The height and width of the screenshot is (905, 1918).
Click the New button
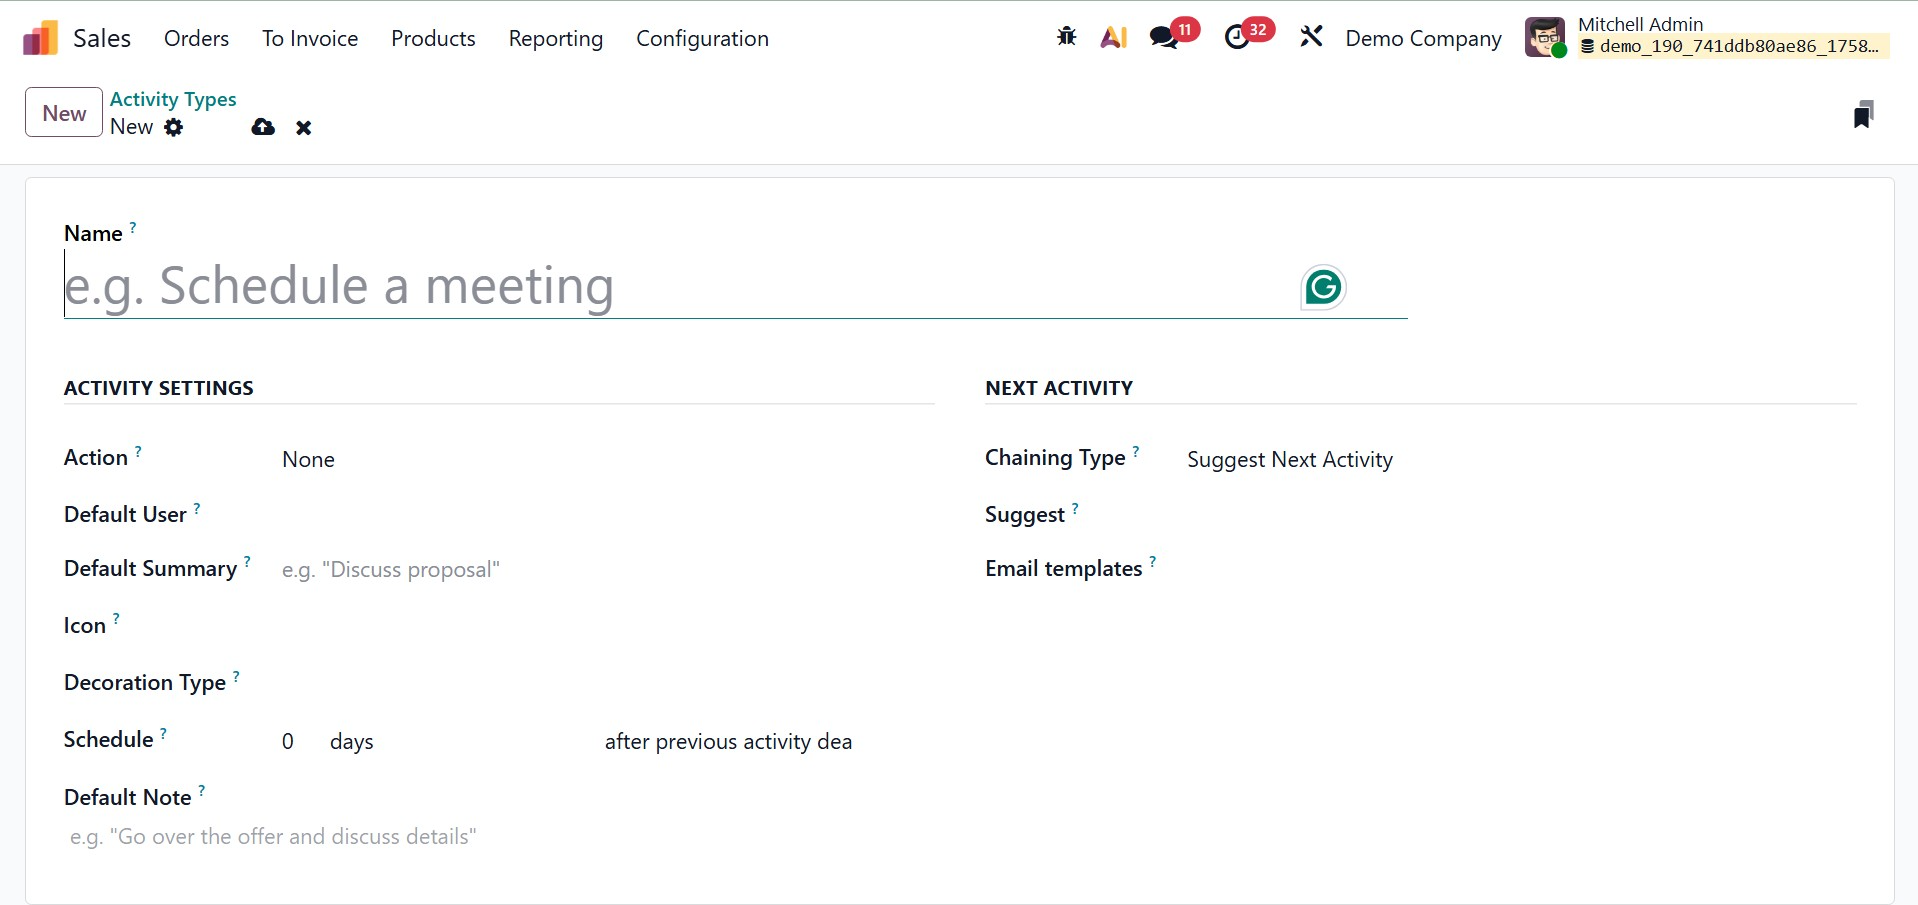click(x=64, y=113)
